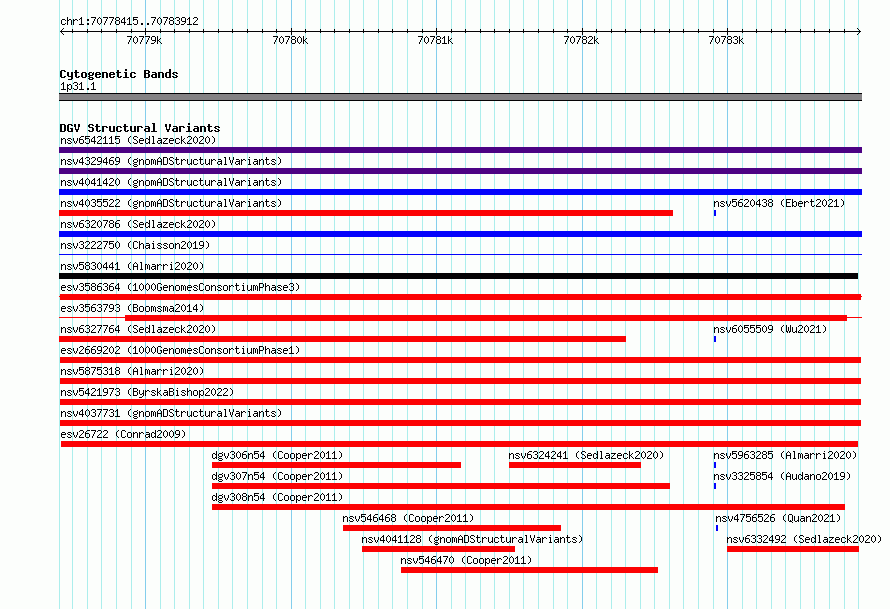This screenshot has height=609, width=890.
Task: Open the nsv6324241 (Sedlazeck2020) label
Action: click(x=586, y=455)
